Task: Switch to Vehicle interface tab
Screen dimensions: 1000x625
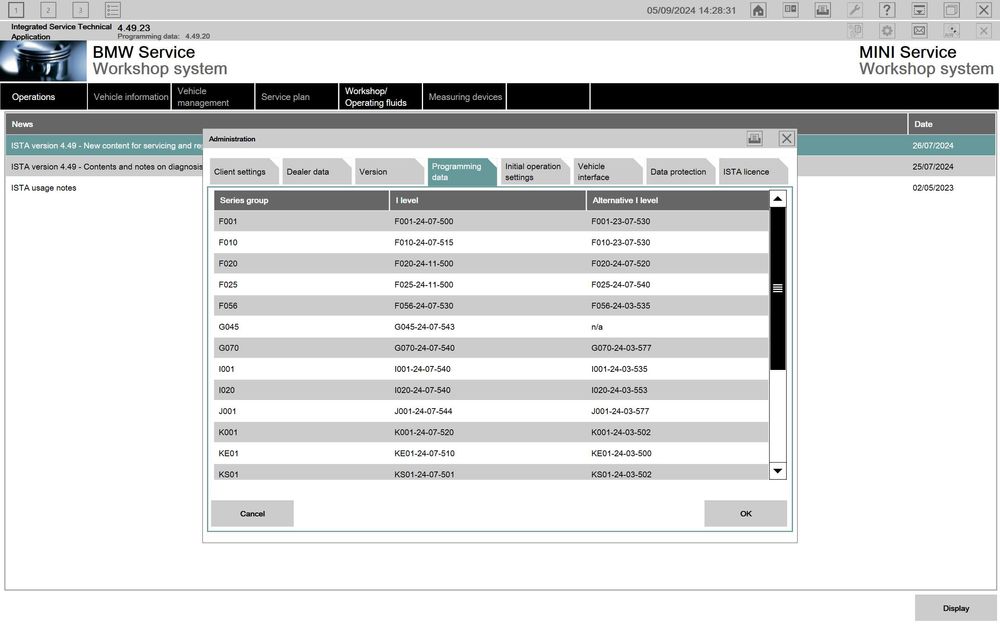Action: click(x=607, y=172)
